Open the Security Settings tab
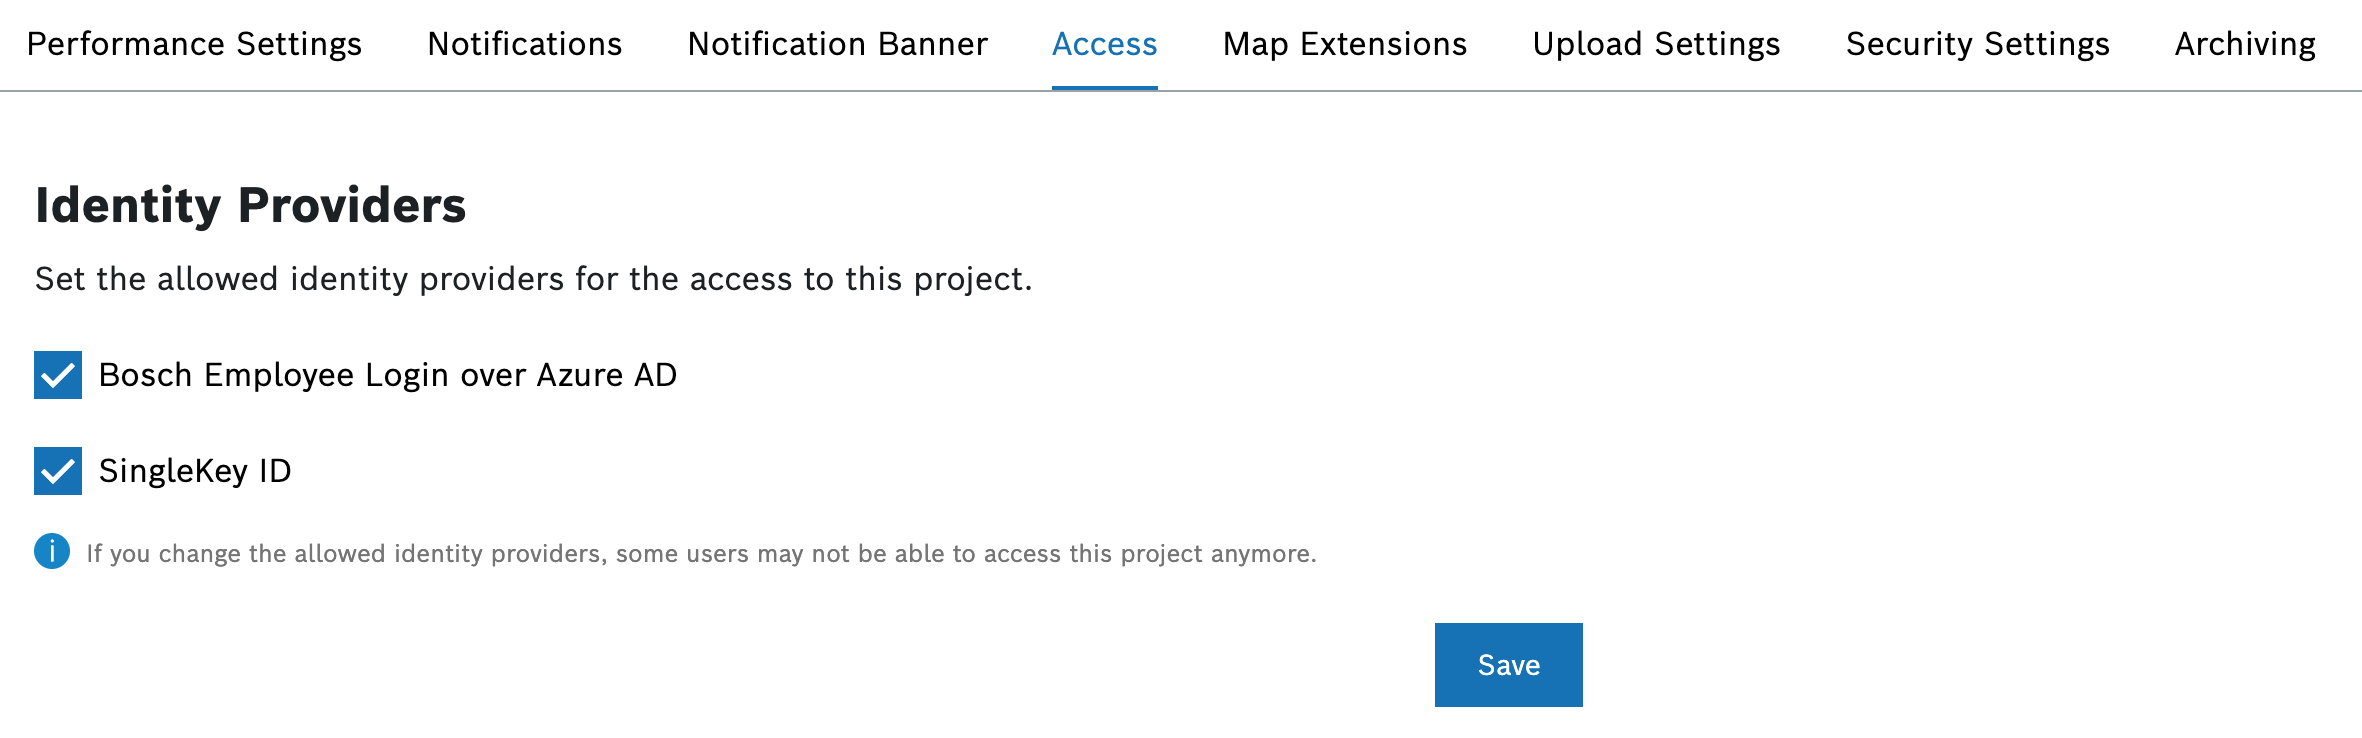 coord(1978,44)
